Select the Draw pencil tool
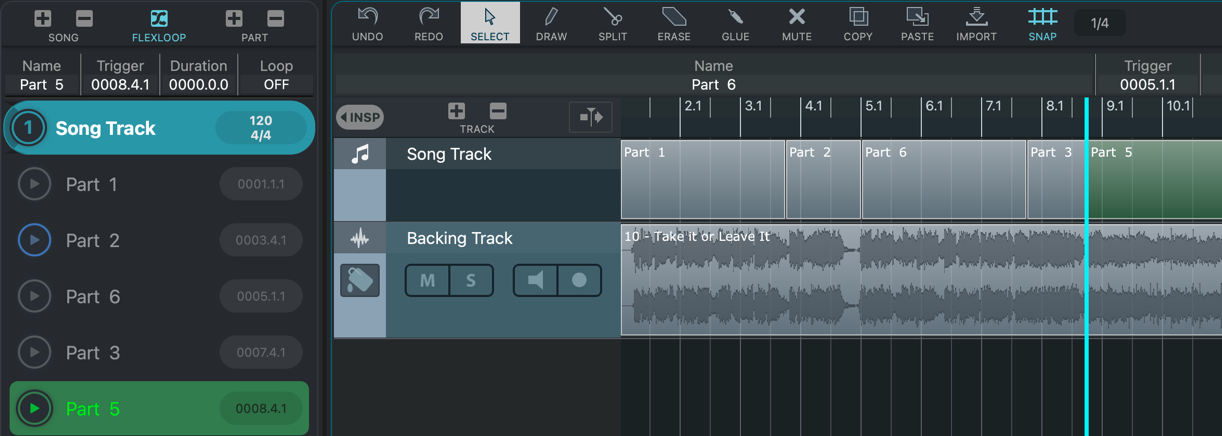This screenshot has height=436, width=1222. (551, 23)
